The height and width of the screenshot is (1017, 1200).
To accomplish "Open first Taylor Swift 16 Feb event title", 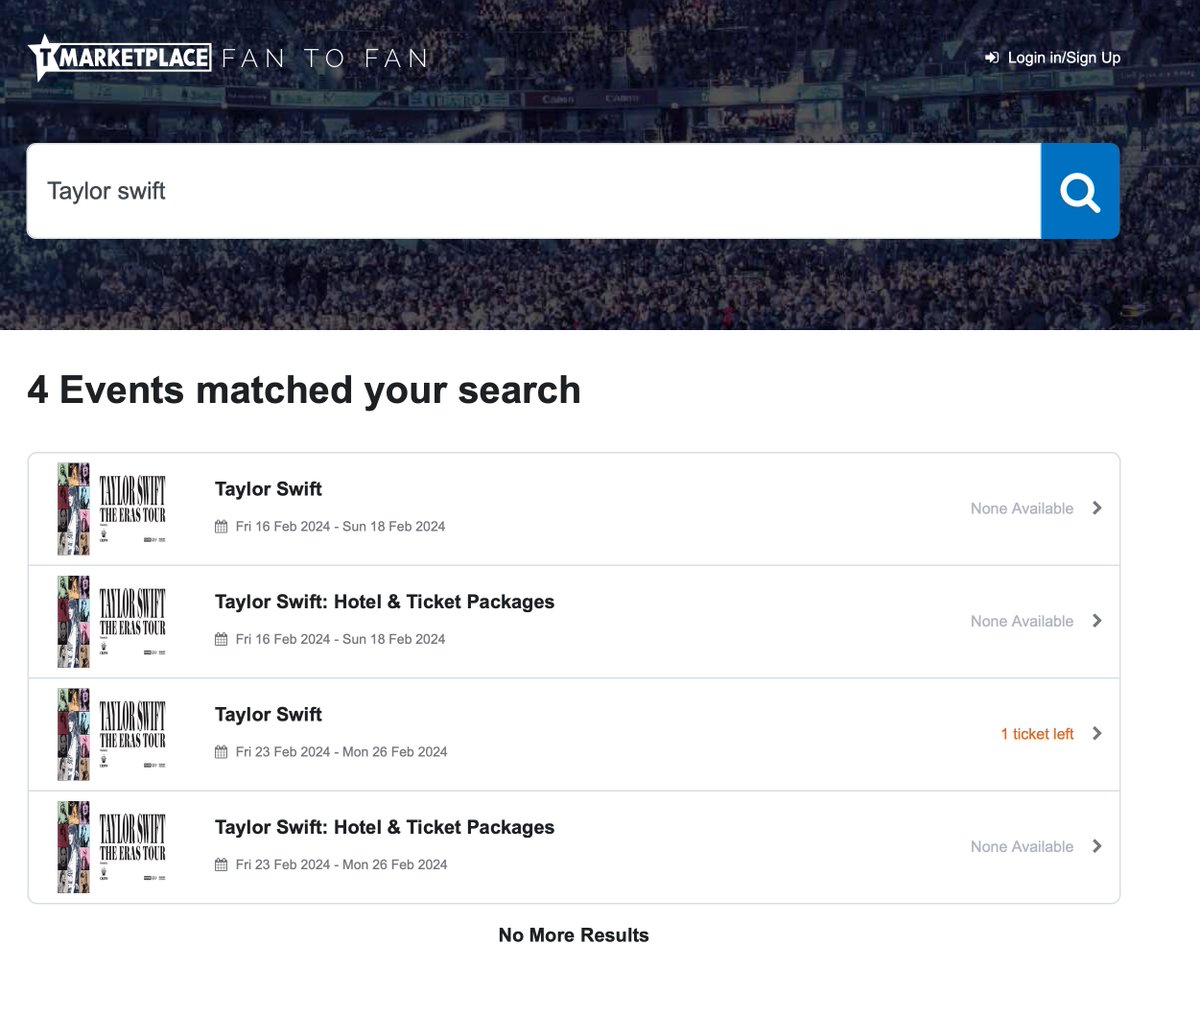I will 268,489.
